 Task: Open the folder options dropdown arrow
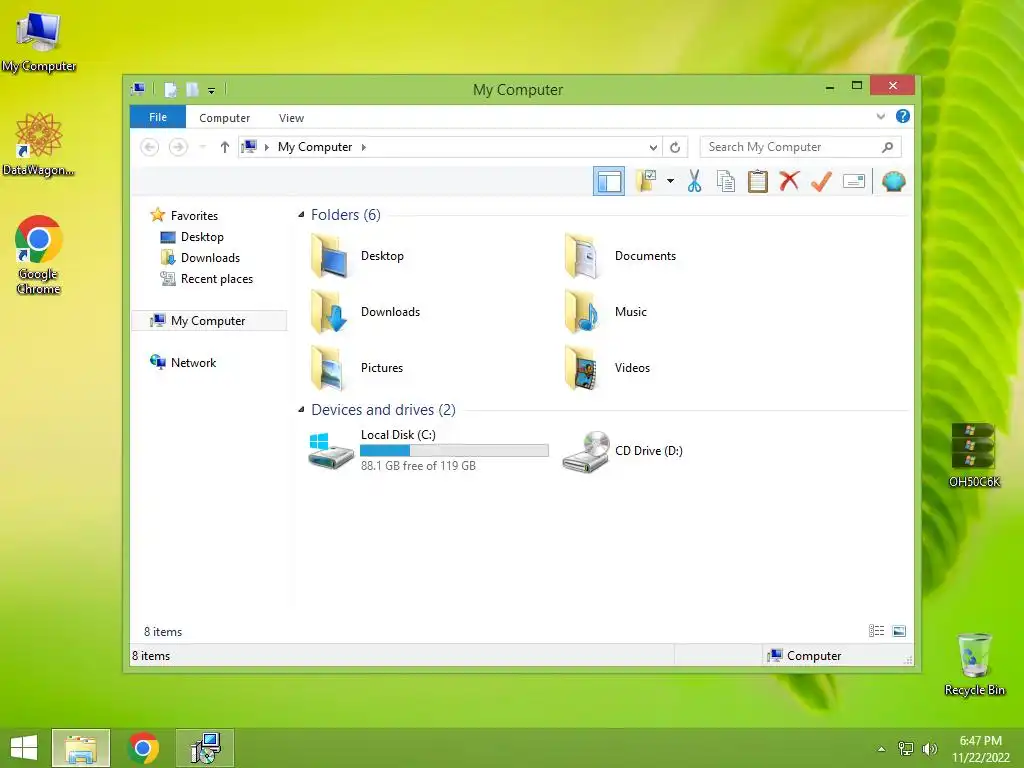[670, 181]
